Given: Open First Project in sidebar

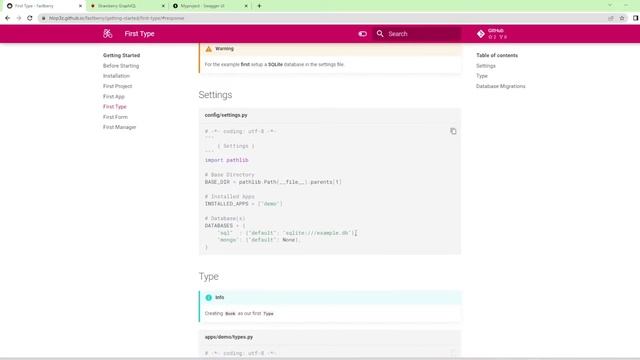Looking at the screenshot, I should 118,86.
